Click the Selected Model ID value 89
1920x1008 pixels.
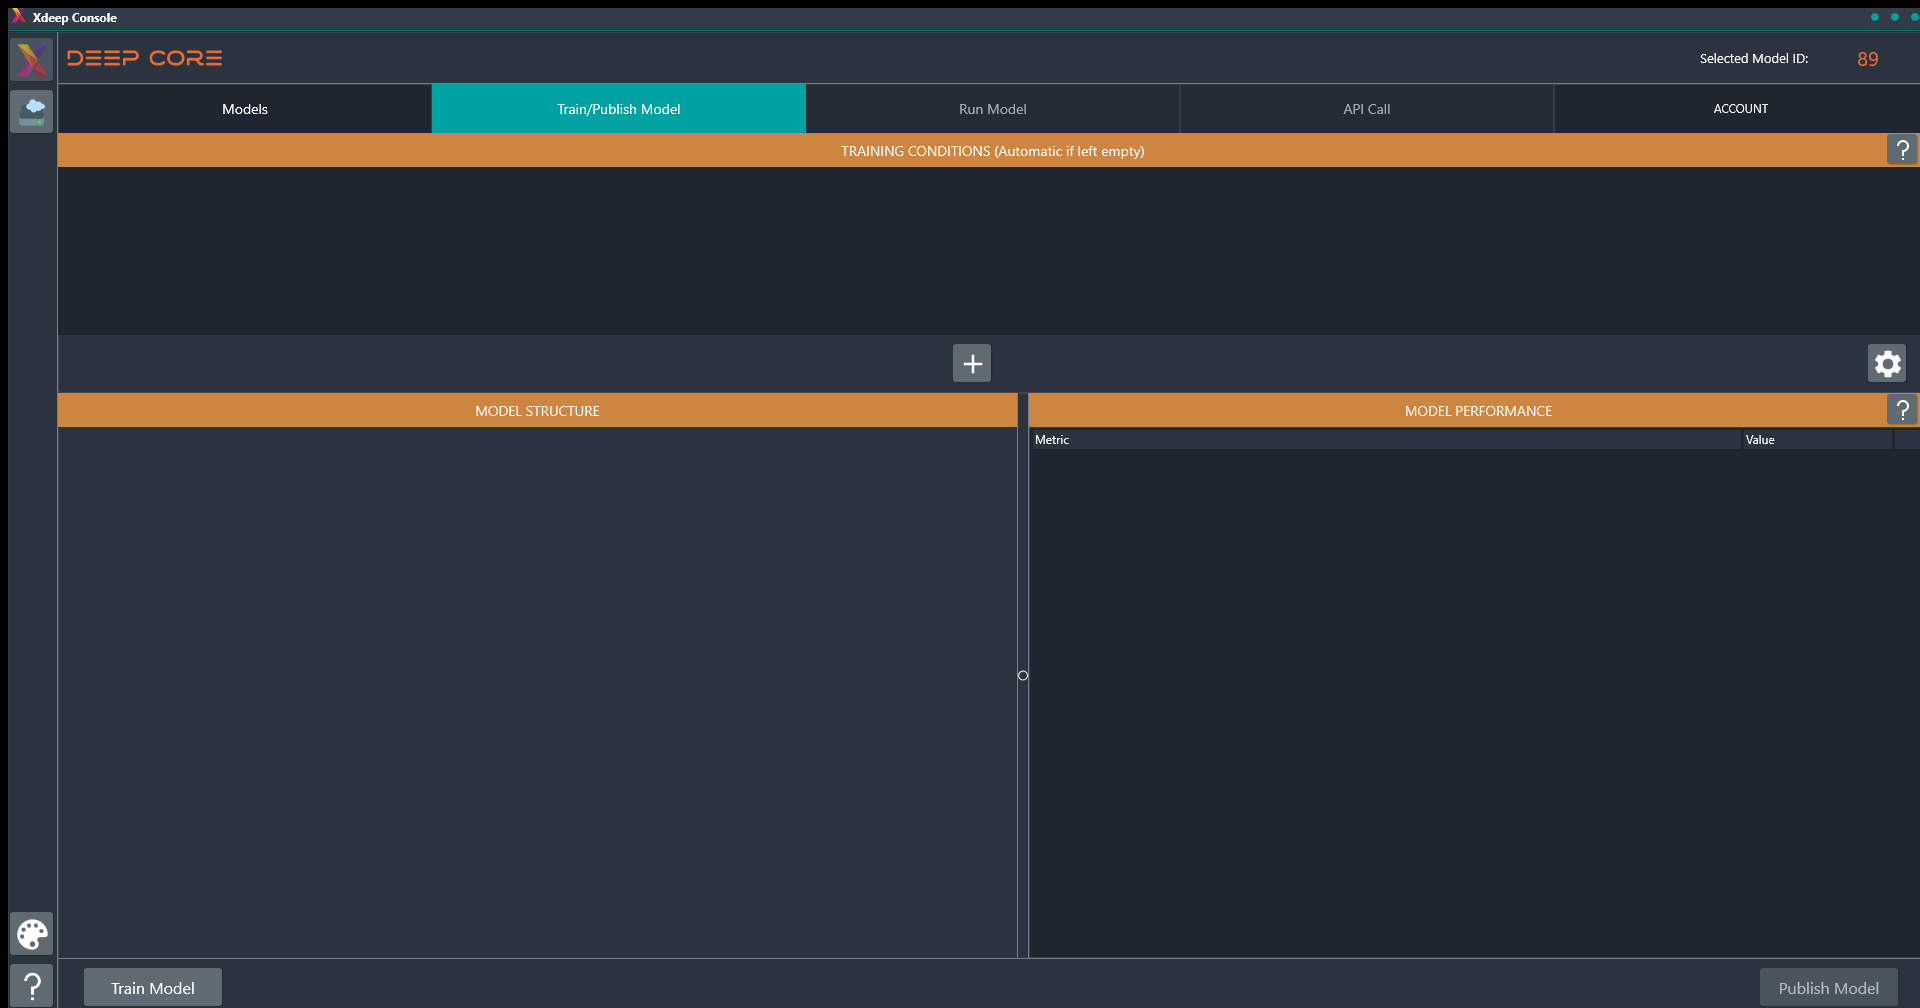1868,59
